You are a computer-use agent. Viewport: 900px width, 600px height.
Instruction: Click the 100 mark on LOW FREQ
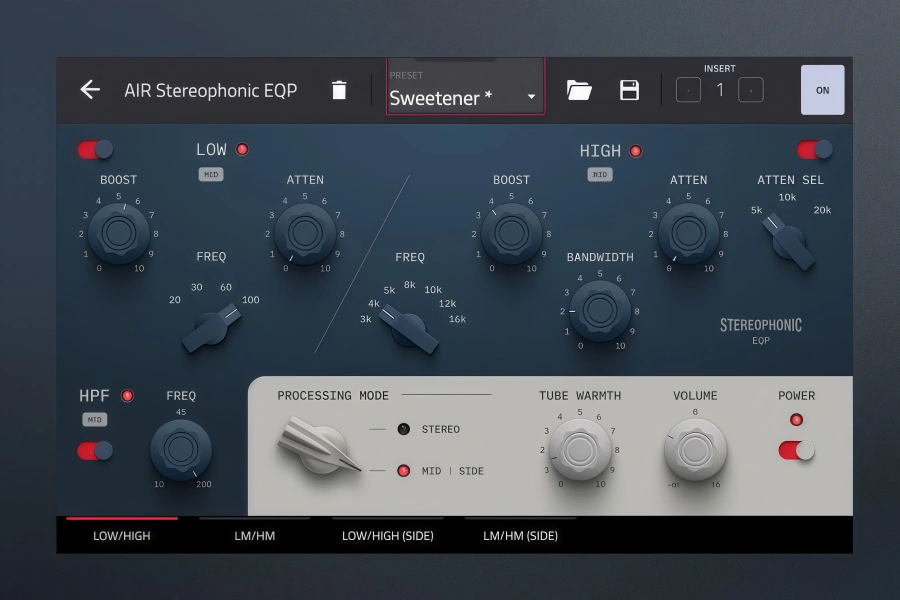(x=250, y=300)
